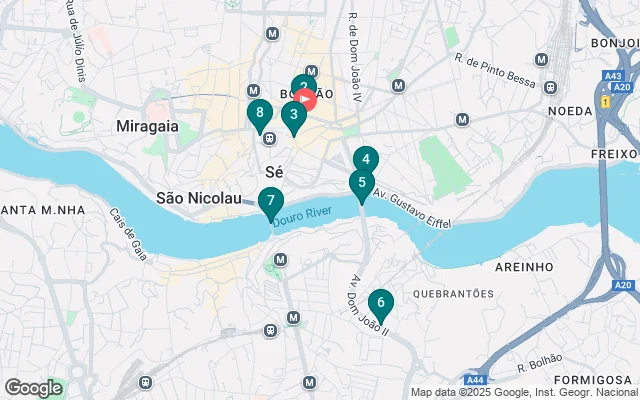Select map pin number 3
The width and height of the screenshot is (640, 400).
pyautogui.click(x=294, y=116)
